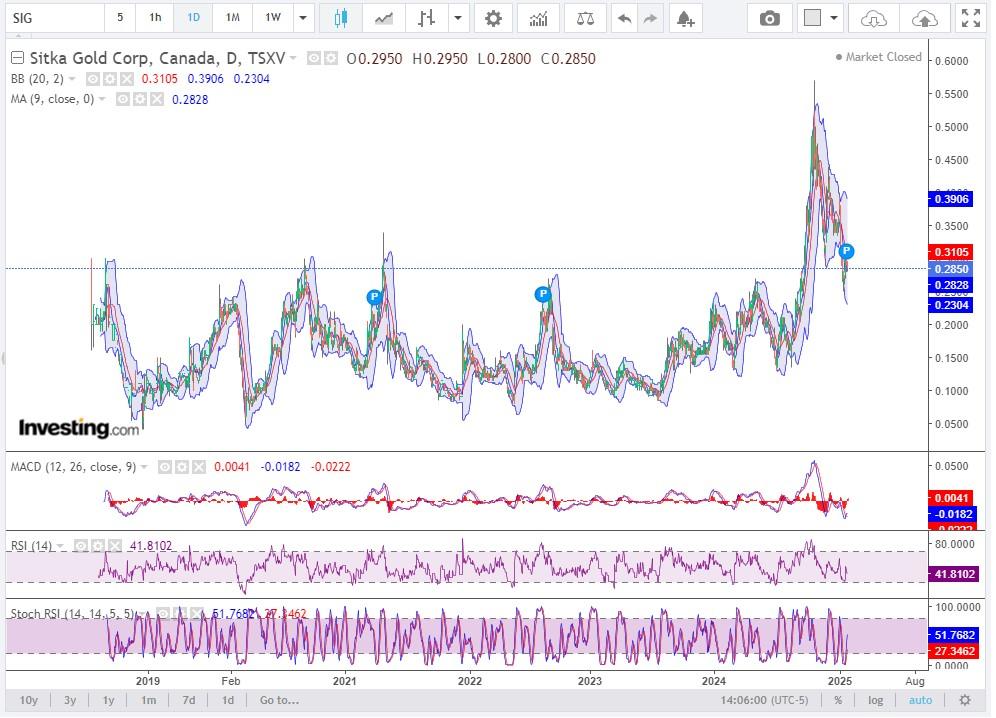
Task: Expand MACD (12, 26, close, 9) legend dropdown
Action: point(144,467)
